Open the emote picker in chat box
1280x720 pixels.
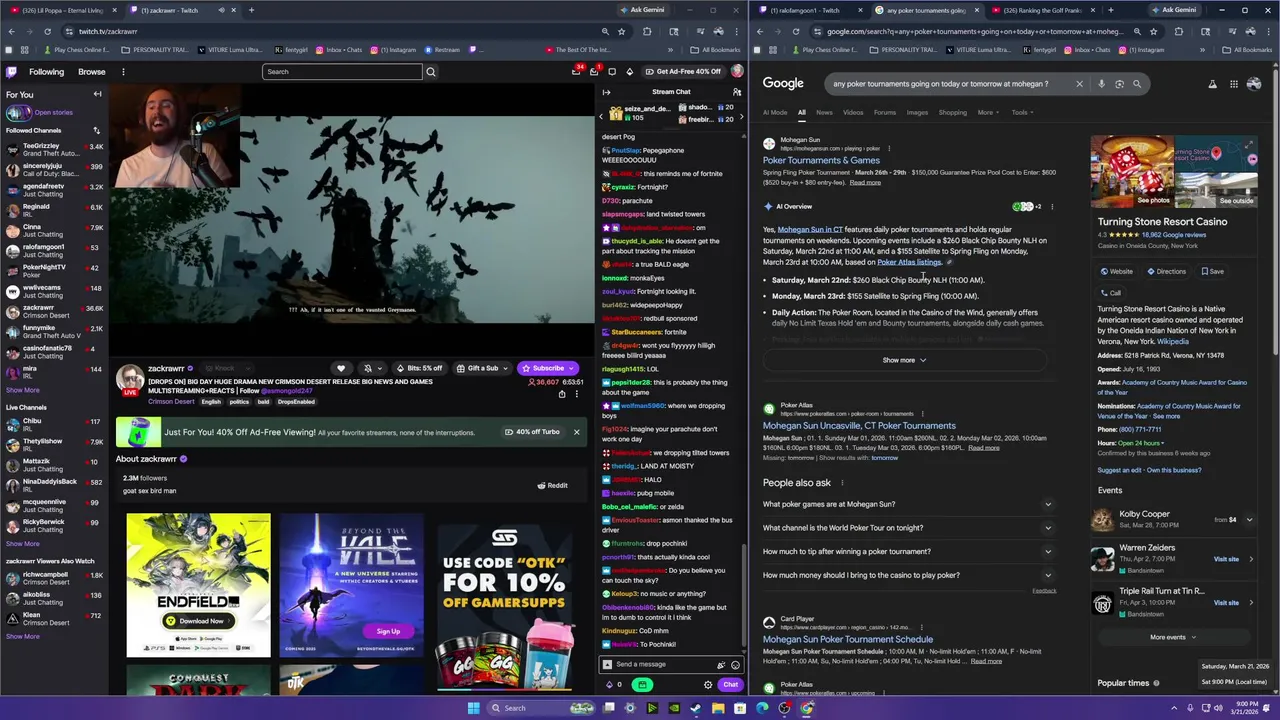point(735,664)
